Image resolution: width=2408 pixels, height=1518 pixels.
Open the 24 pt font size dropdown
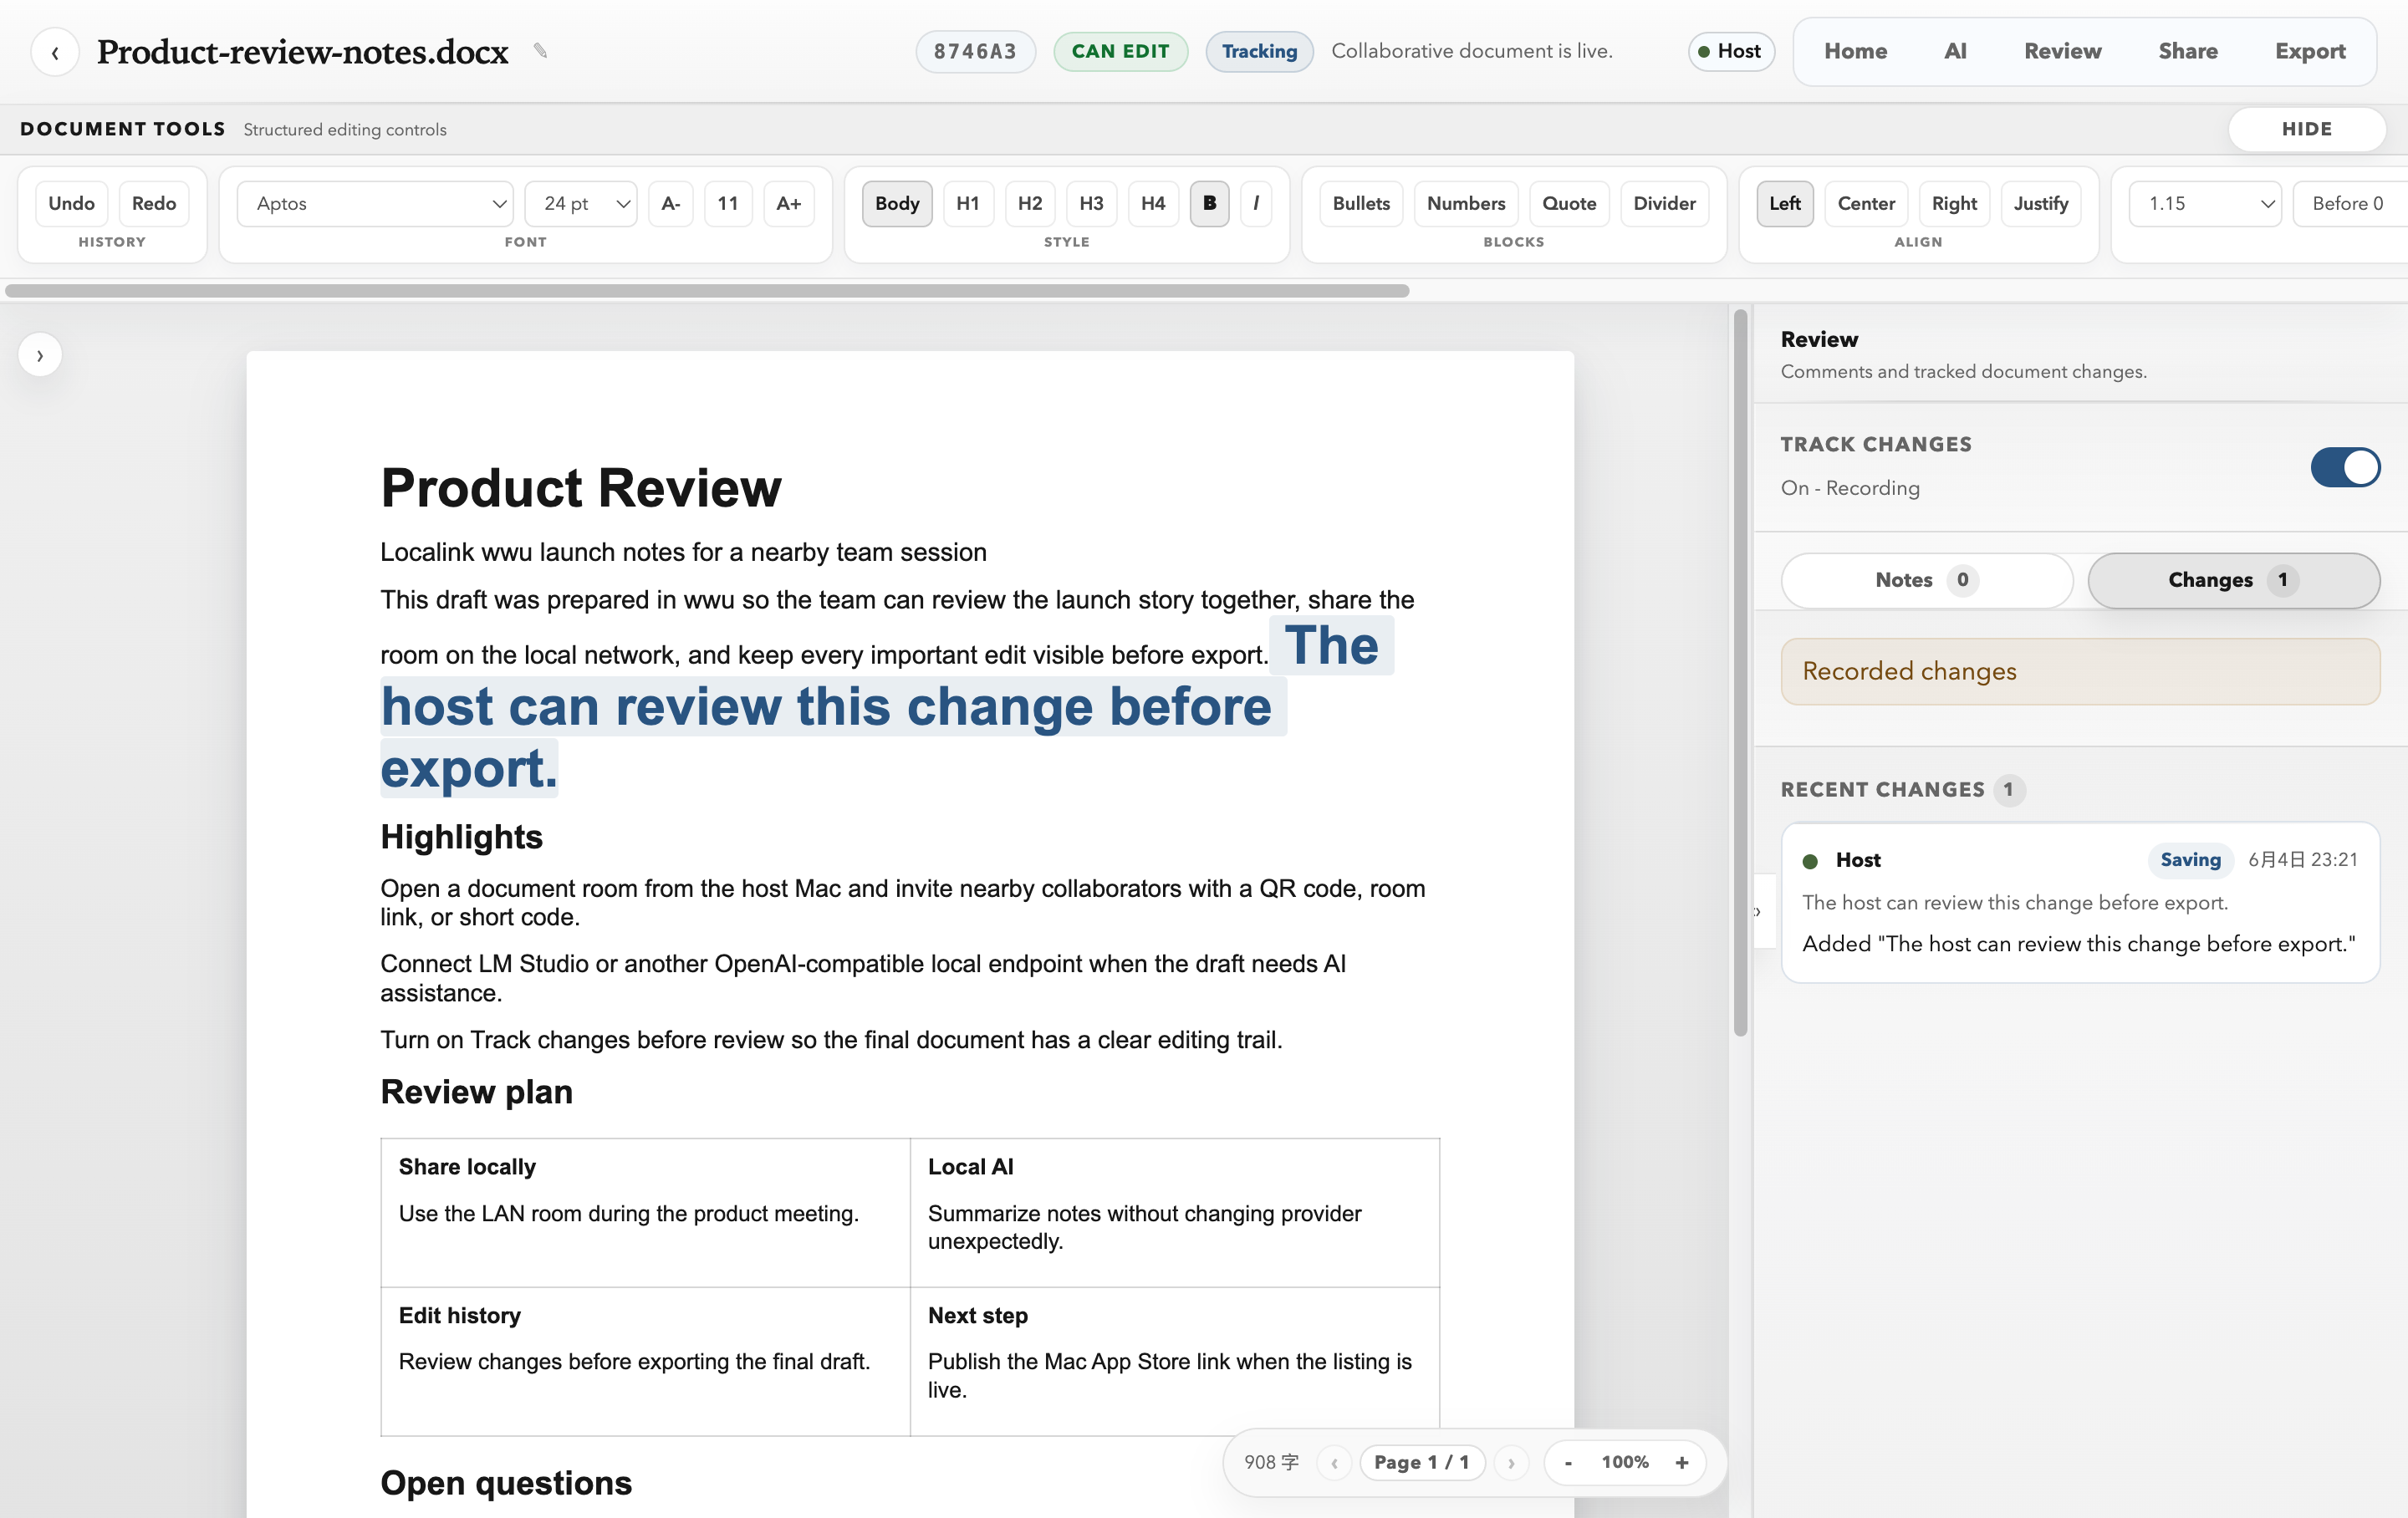point(581,203)
